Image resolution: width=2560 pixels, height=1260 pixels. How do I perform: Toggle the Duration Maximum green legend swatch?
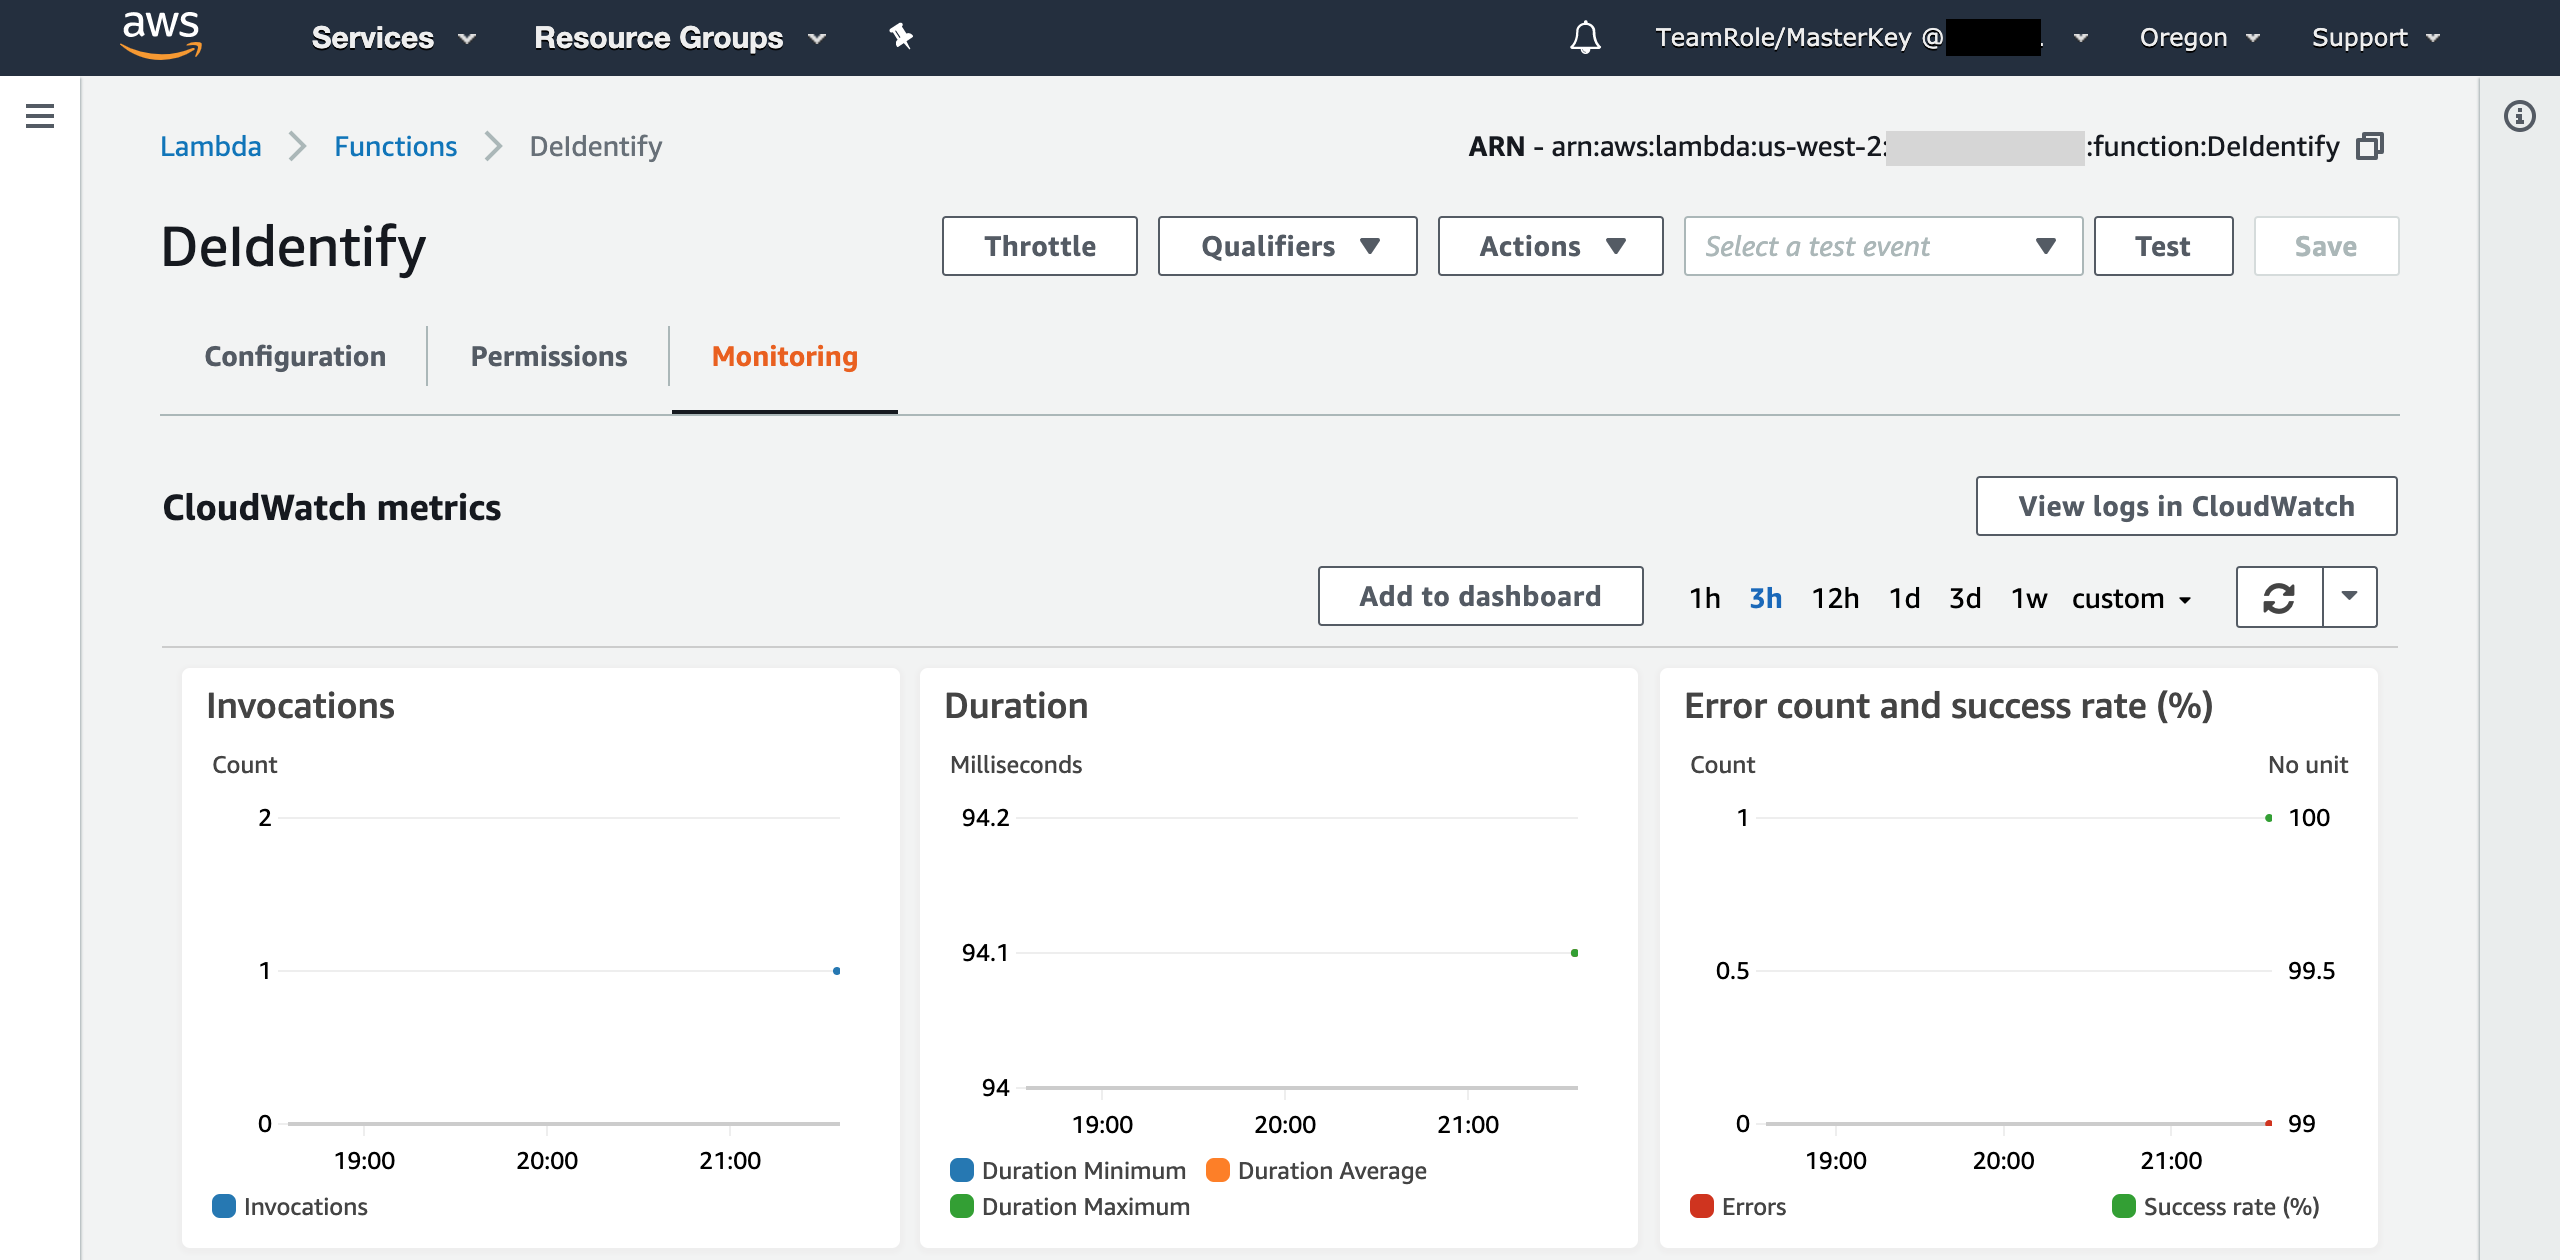(962, 1206)
